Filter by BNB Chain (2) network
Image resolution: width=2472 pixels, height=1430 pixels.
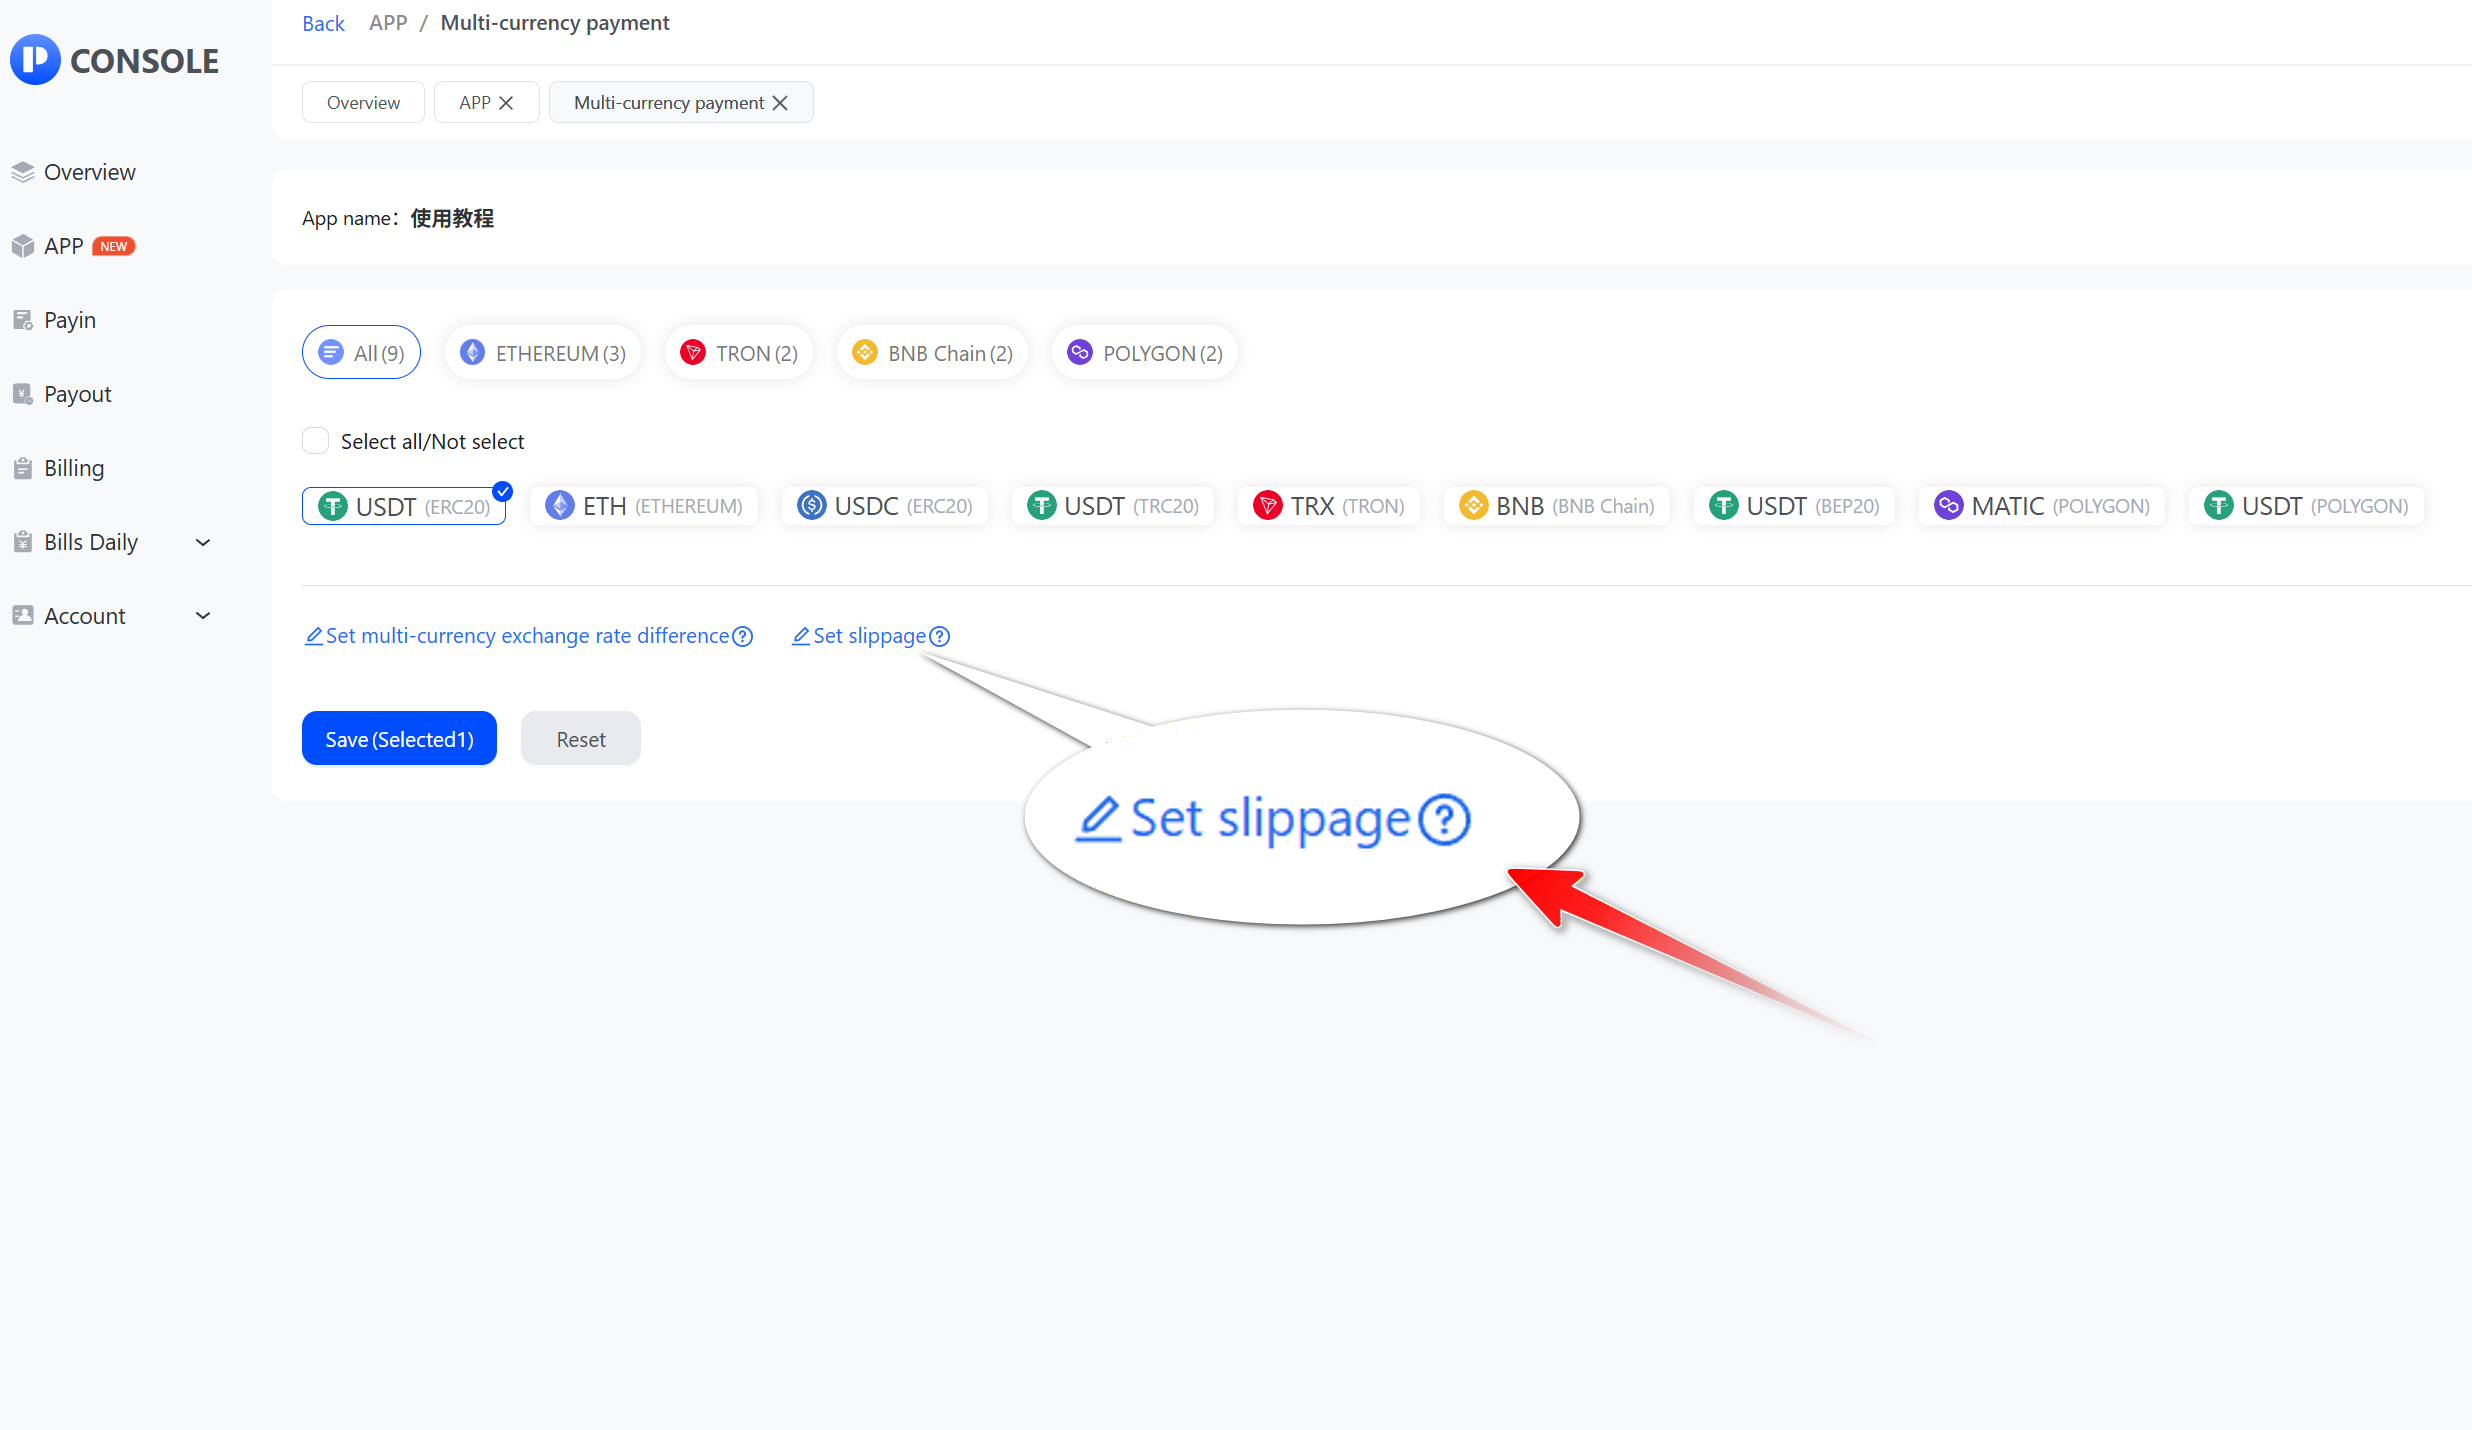932,353
